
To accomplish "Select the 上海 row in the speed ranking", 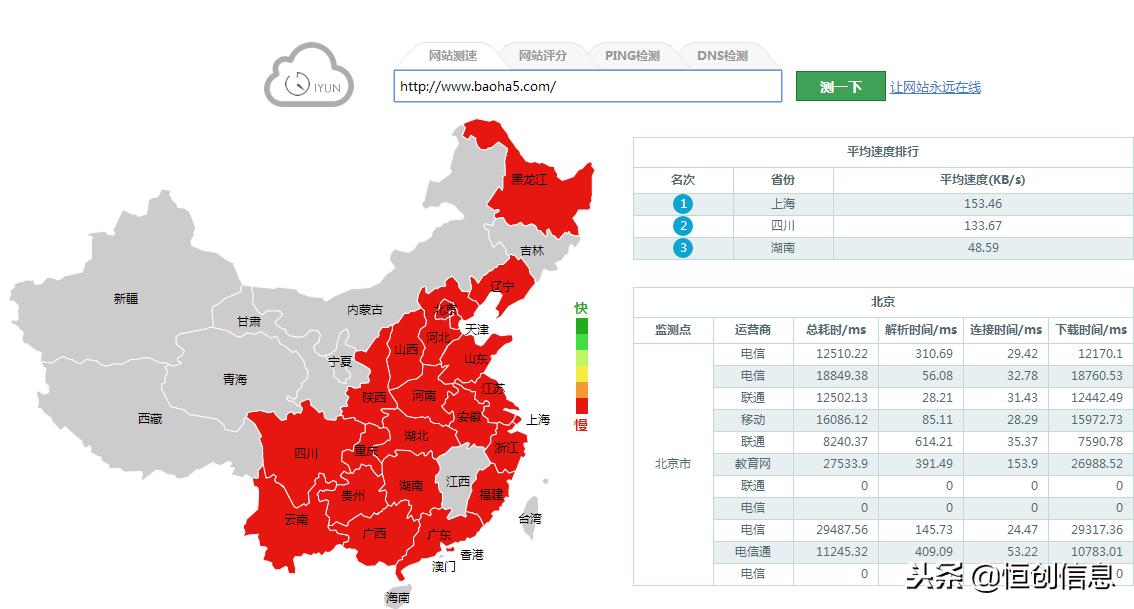I will 783,203.
